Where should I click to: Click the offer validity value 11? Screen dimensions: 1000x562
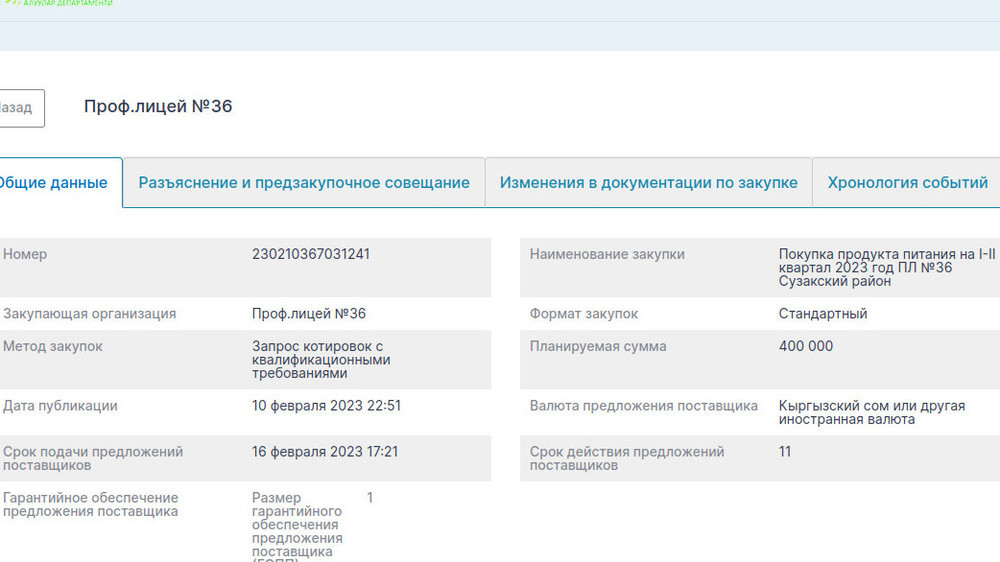tap(785, 452)
